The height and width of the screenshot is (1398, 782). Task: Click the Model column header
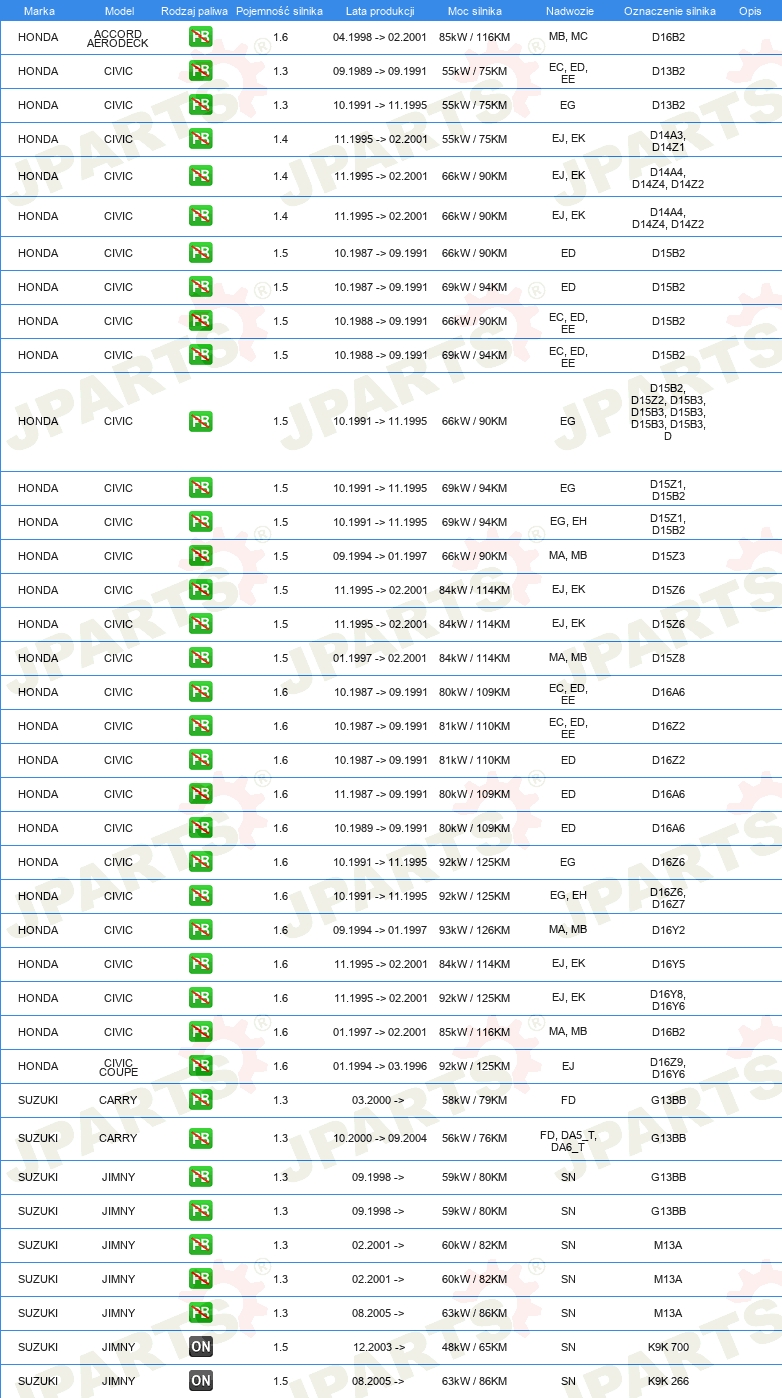[x=119, y=11]
